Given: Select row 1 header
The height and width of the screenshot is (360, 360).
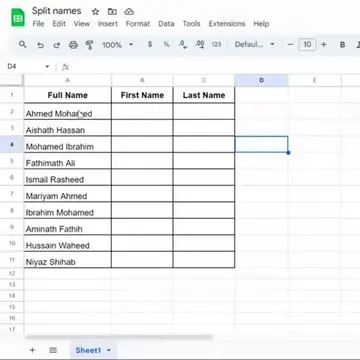Looking at the screenshot, I should (x=12, y=95).
